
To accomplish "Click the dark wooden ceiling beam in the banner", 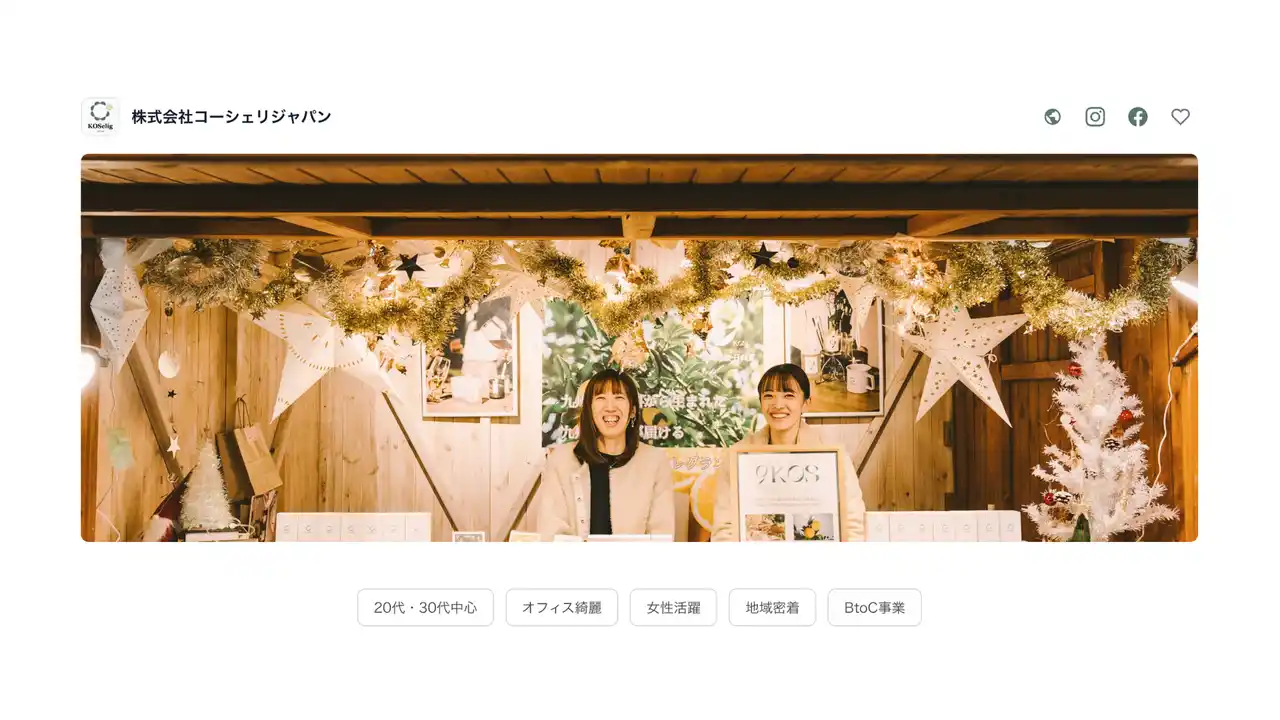I will click(639, 197).
